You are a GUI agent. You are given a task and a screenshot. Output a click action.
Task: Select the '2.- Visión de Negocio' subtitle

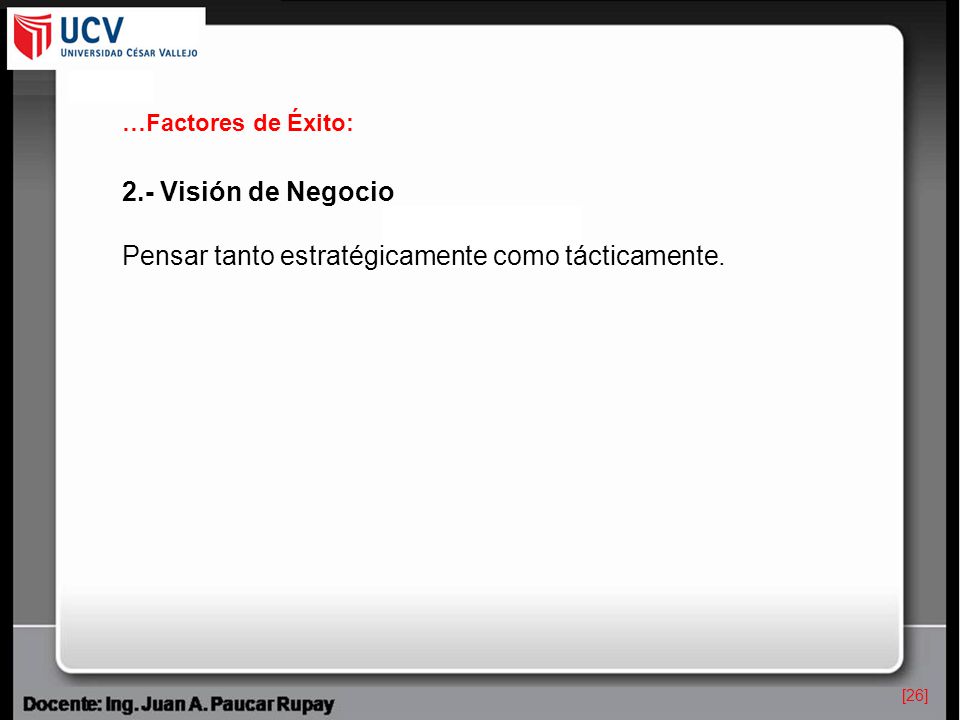(258, 192)
